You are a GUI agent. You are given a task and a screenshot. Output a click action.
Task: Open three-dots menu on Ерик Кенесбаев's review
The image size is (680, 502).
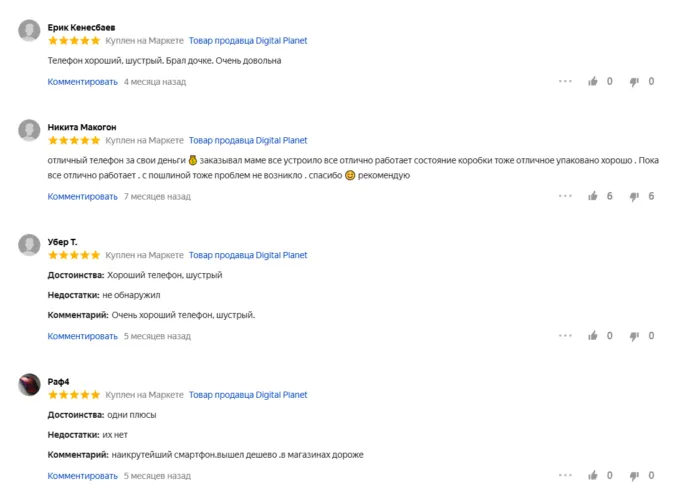[565, 82]
